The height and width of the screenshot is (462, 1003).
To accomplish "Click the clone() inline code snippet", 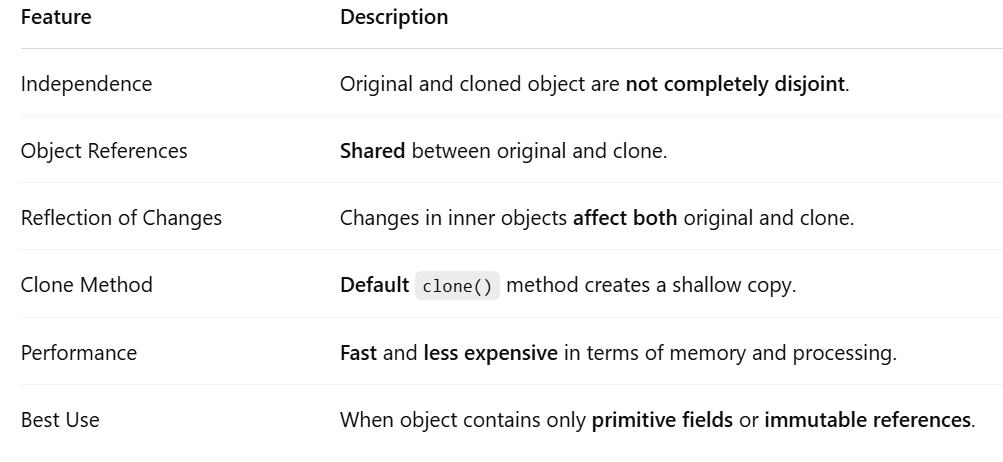I will pyautogui.click(x=457, y=286).
